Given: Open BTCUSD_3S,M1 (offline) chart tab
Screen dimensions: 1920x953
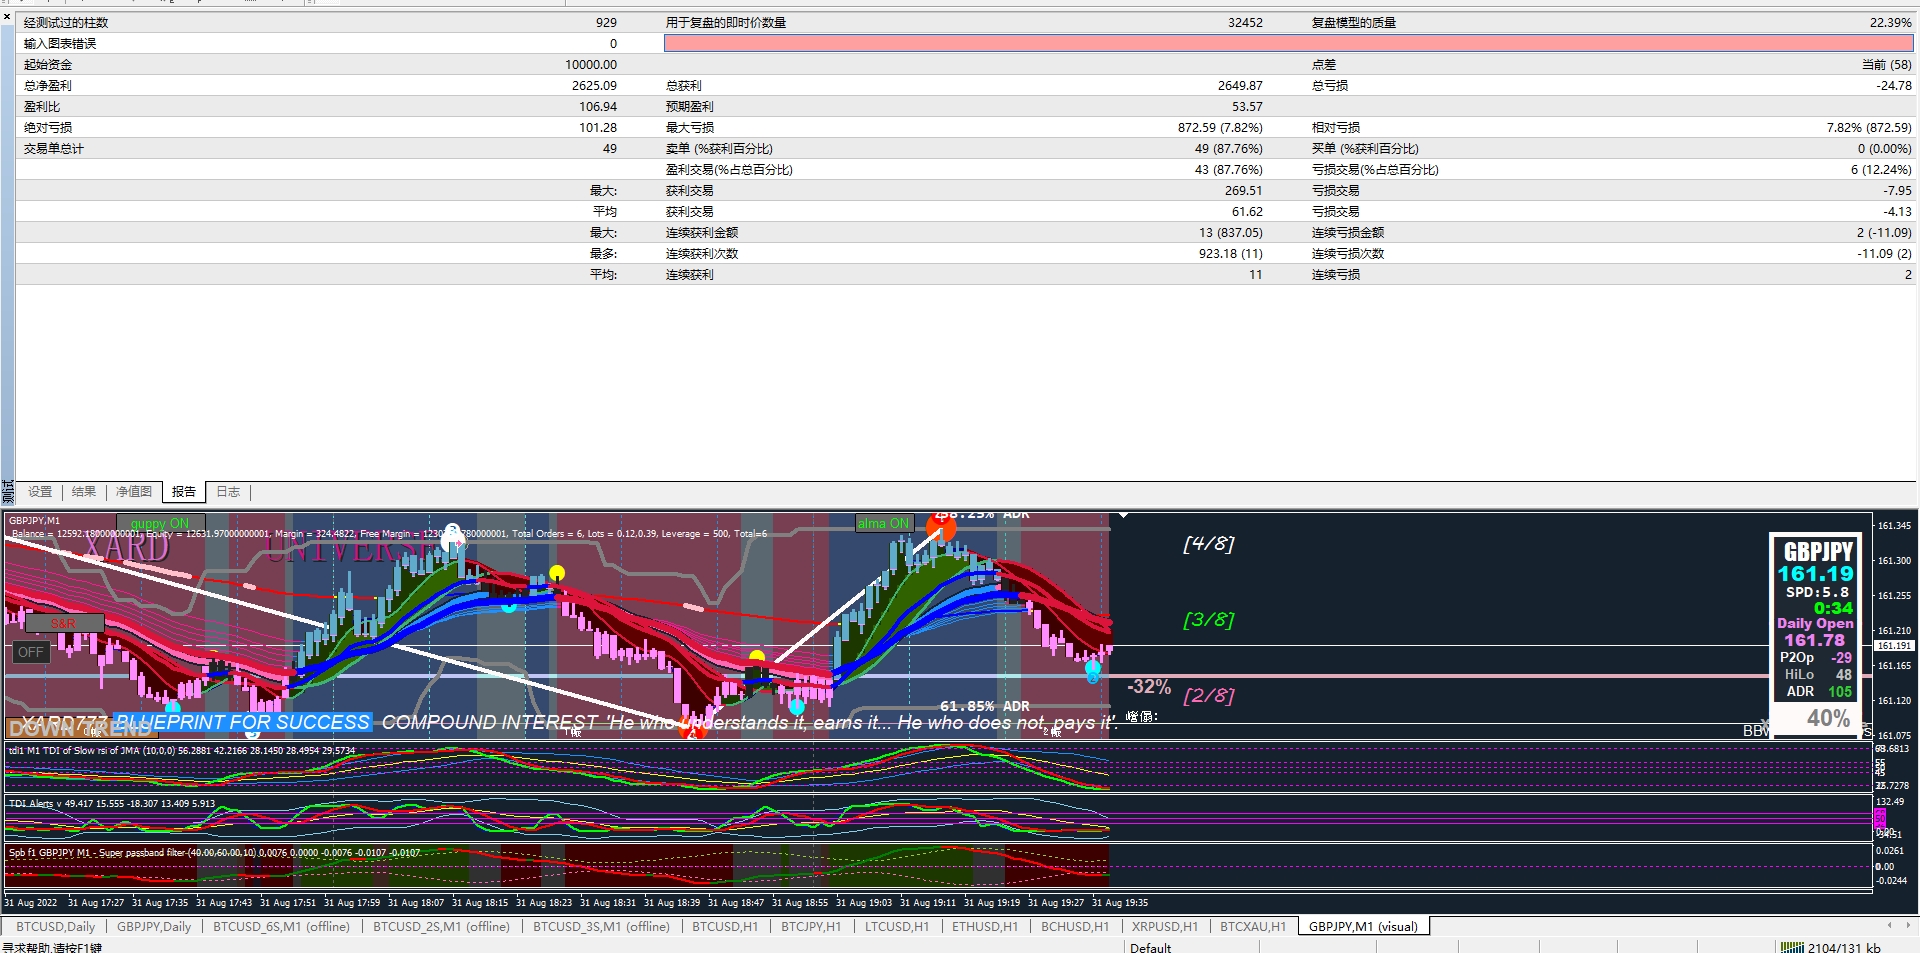Looking at the screenshot, I should tap(601, 927).
